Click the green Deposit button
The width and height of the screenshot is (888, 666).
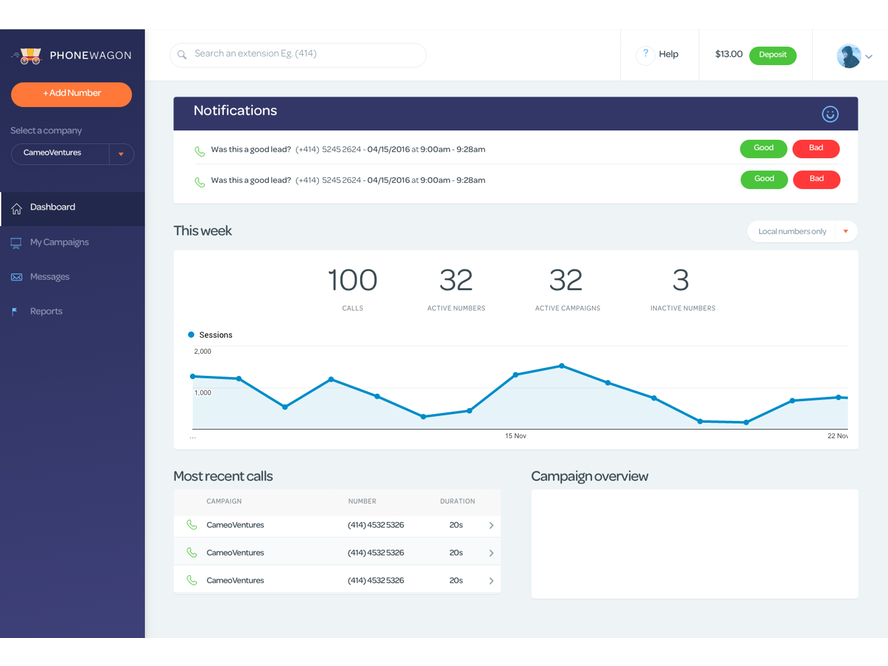[x=772, y=55]
